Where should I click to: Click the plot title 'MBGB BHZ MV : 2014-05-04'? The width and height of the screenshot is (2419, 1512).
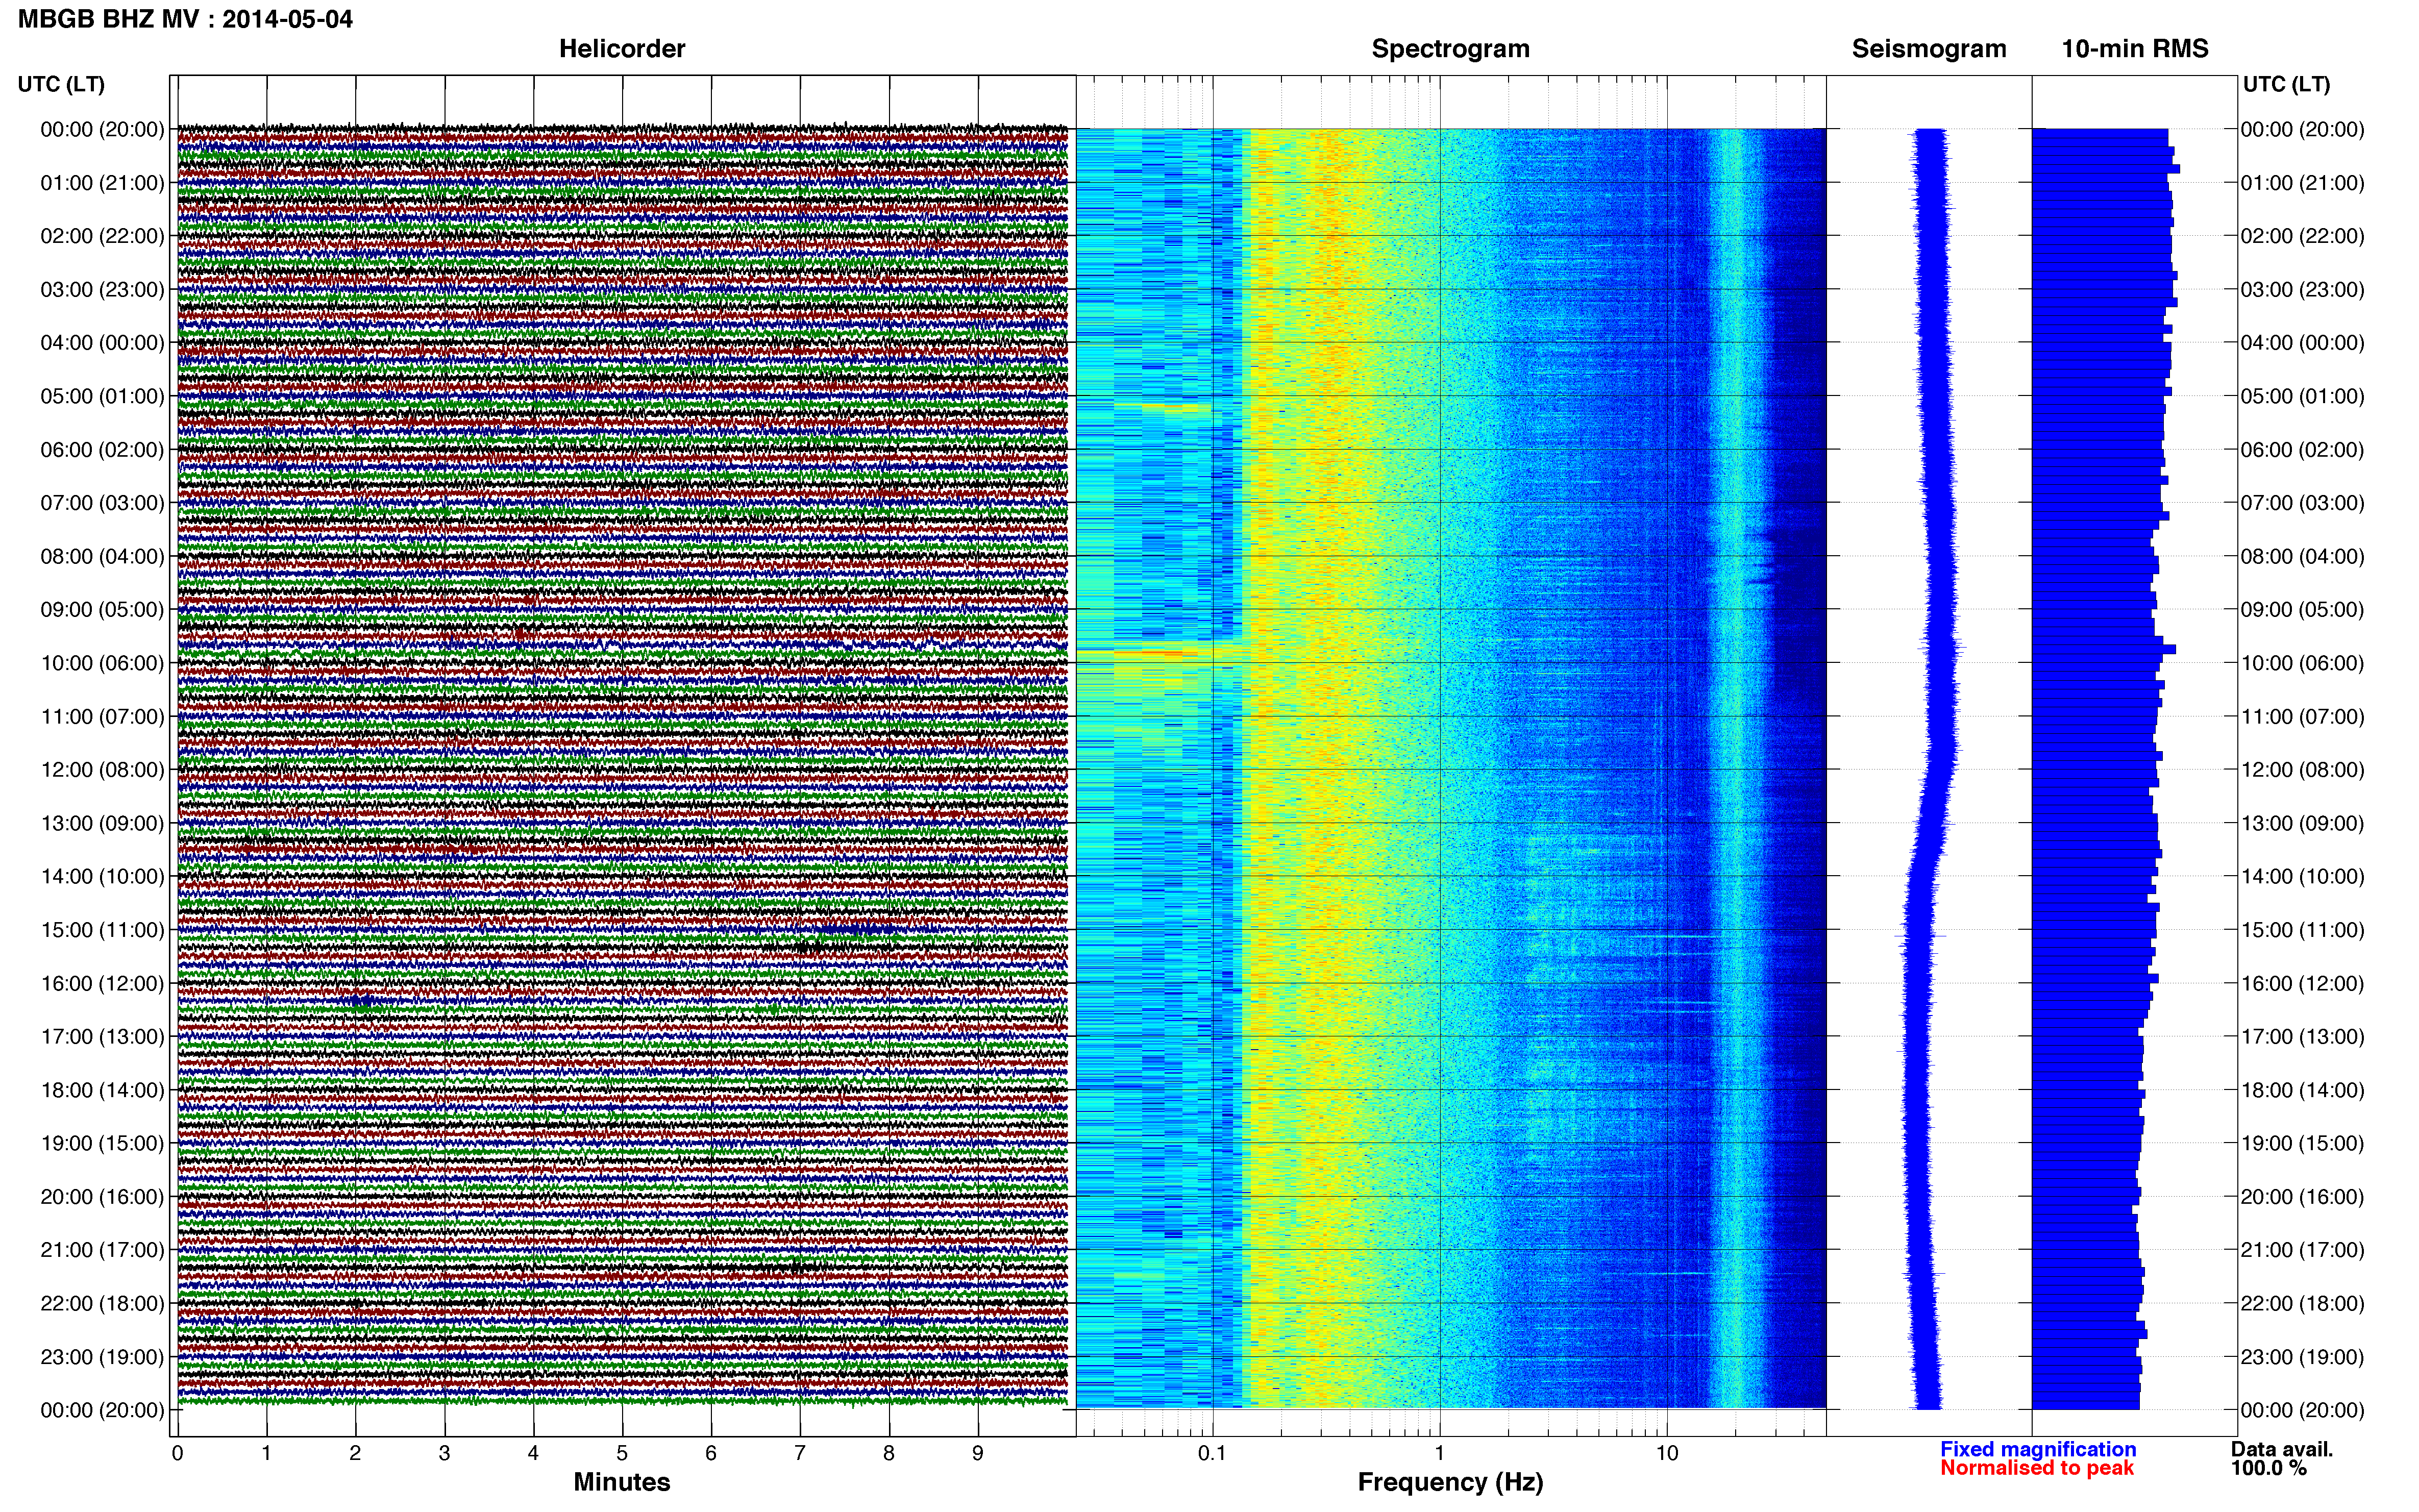(185, 19)
